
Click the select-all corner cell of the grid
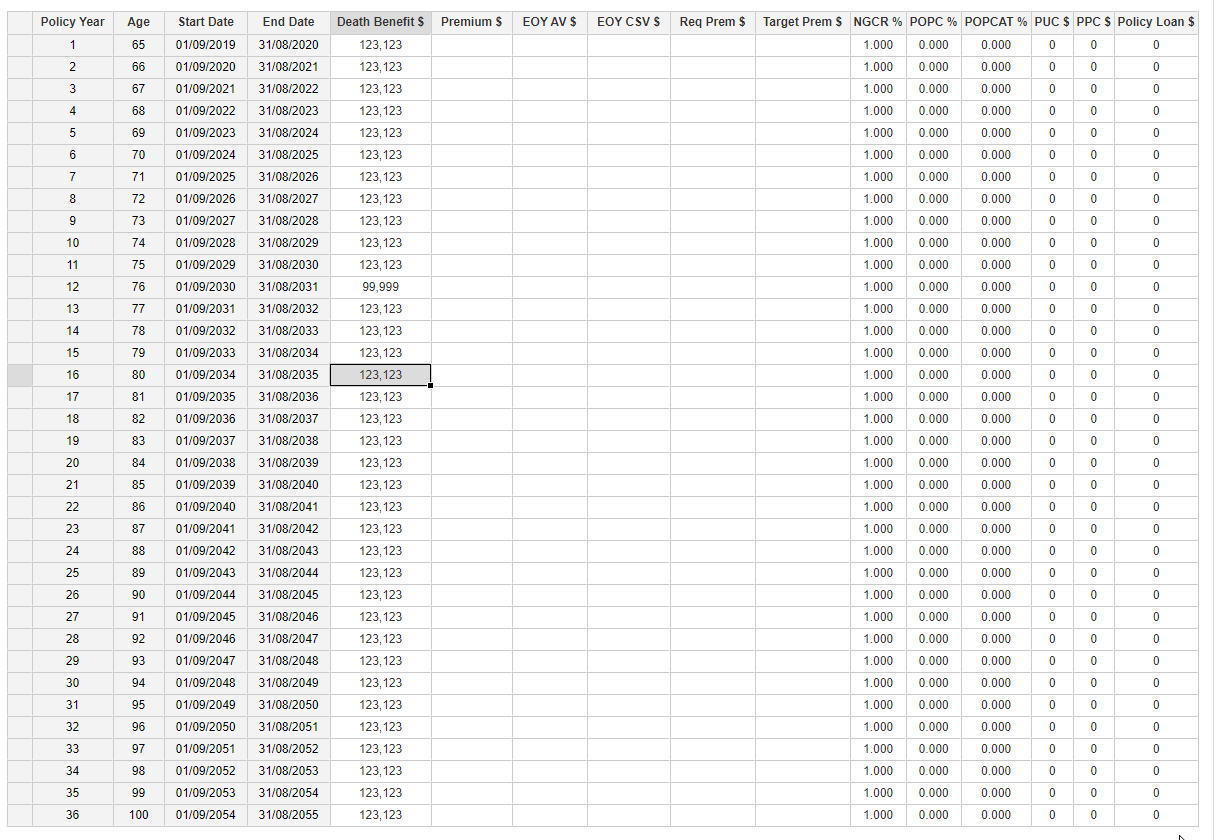click(x=20, y=22)
